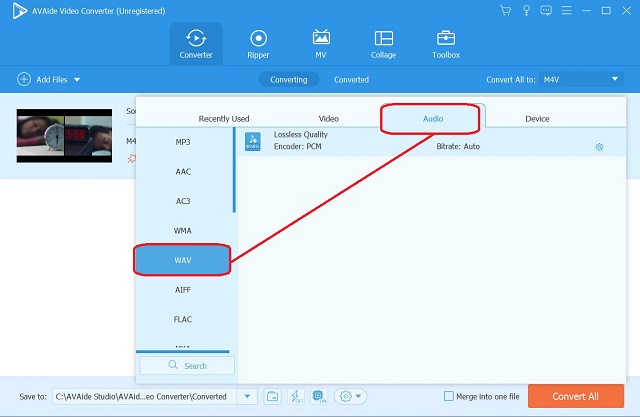Screen dimensions: 640x417
Task: Switch to the Converter module
Action: click(x=196, y=44)
